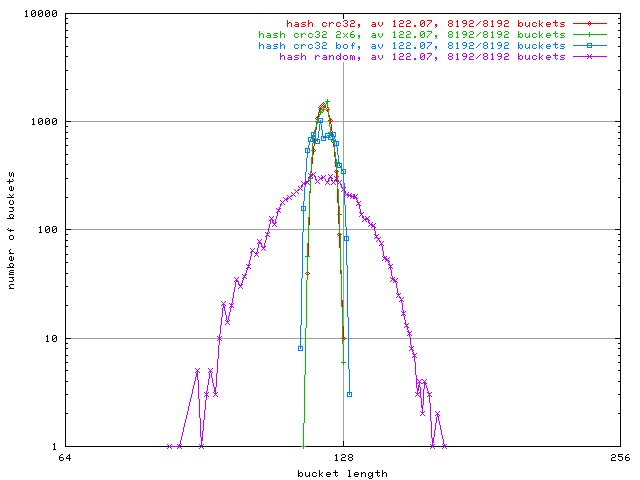
Task: Click the green legend line sample marker
Action: (x=589, y=35)
